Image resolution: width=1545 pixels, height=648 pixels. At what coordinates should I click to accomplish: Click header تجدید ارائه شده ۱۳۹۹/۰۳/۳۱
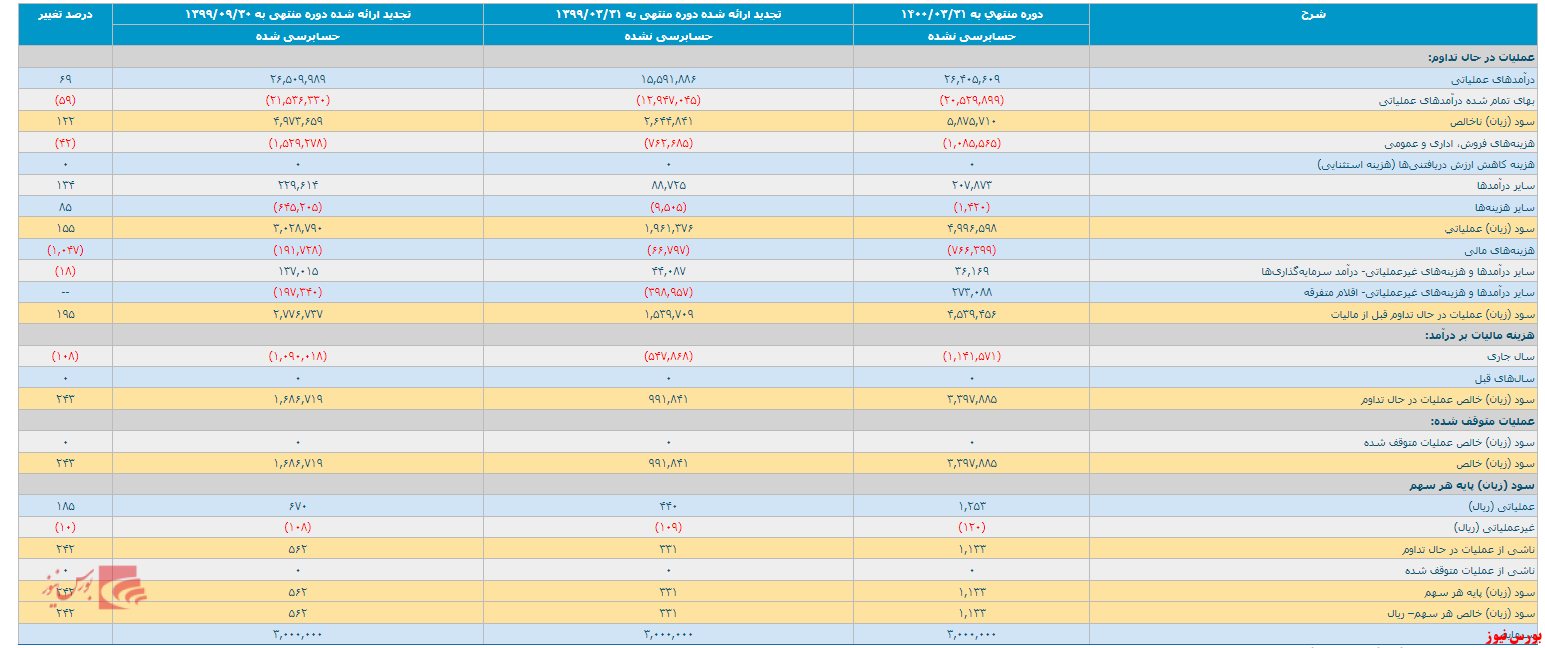pyautogui.click(x=668, y=14)
